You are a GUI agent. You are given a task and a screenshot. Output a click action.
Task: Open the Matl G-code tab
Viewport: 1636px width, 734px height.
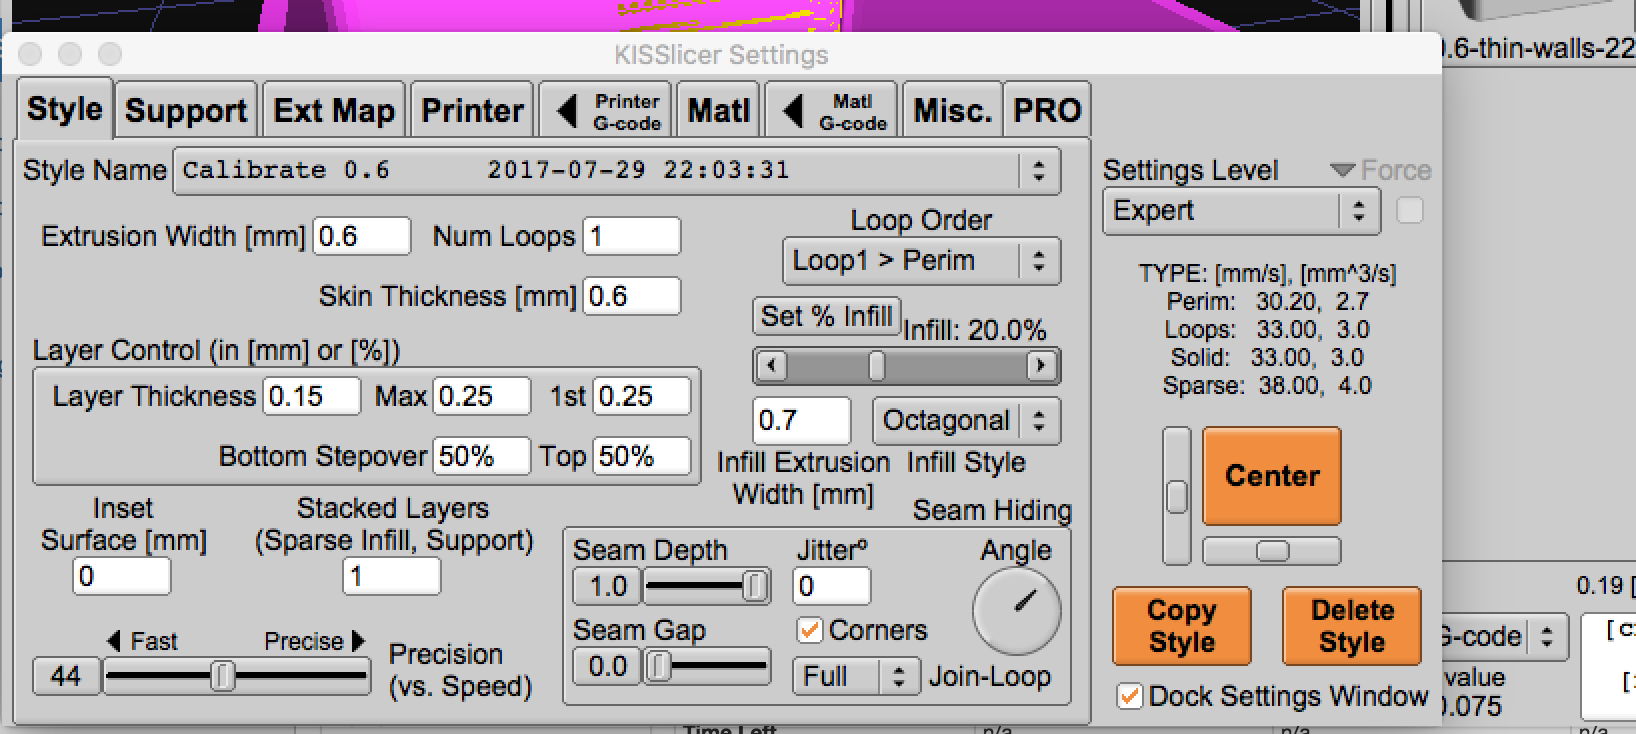832,110
